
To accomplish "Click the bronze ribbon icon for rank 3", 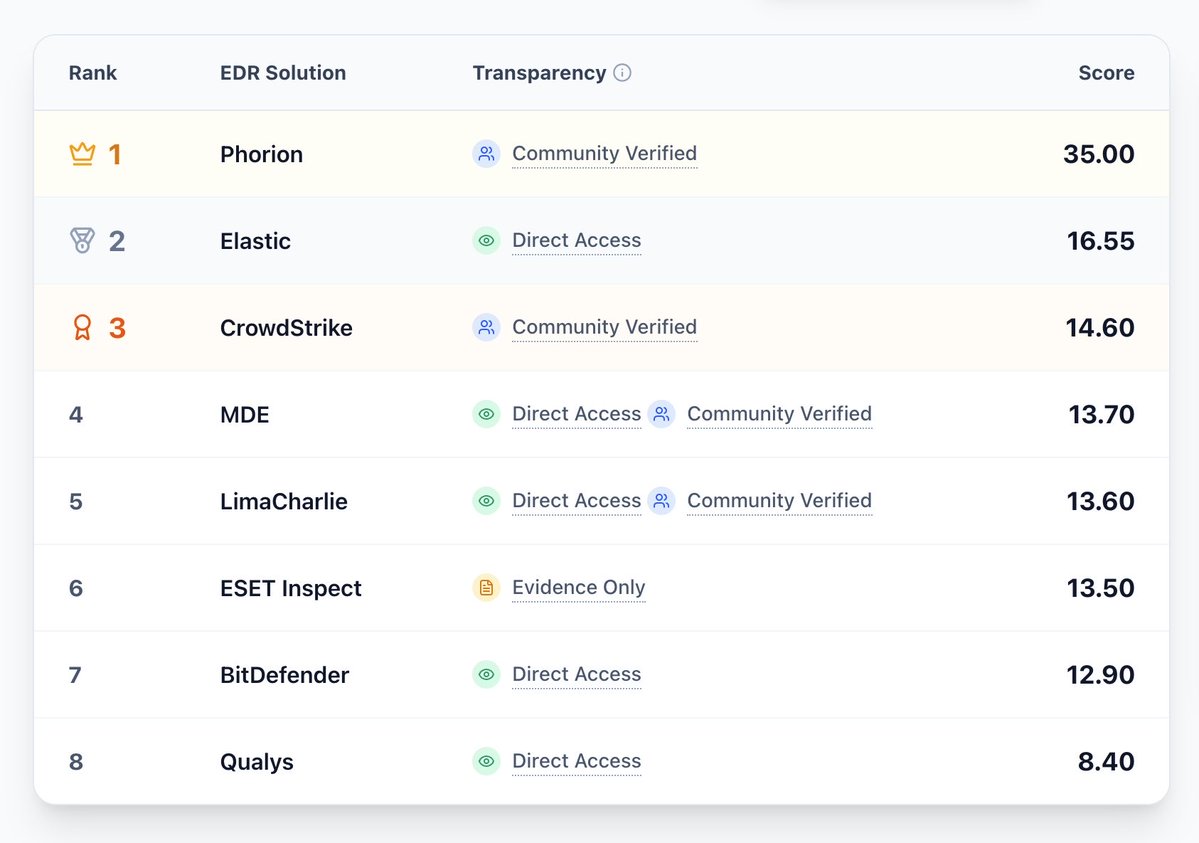I will (83, 327).
